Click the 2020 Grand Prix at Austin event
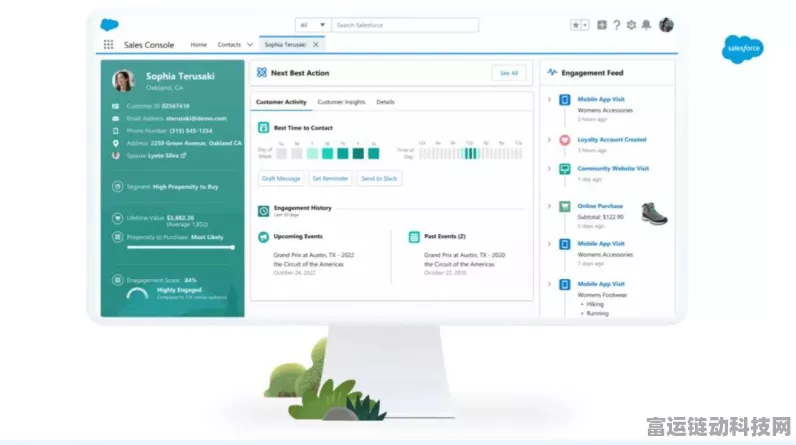 (x=465, y=264)
